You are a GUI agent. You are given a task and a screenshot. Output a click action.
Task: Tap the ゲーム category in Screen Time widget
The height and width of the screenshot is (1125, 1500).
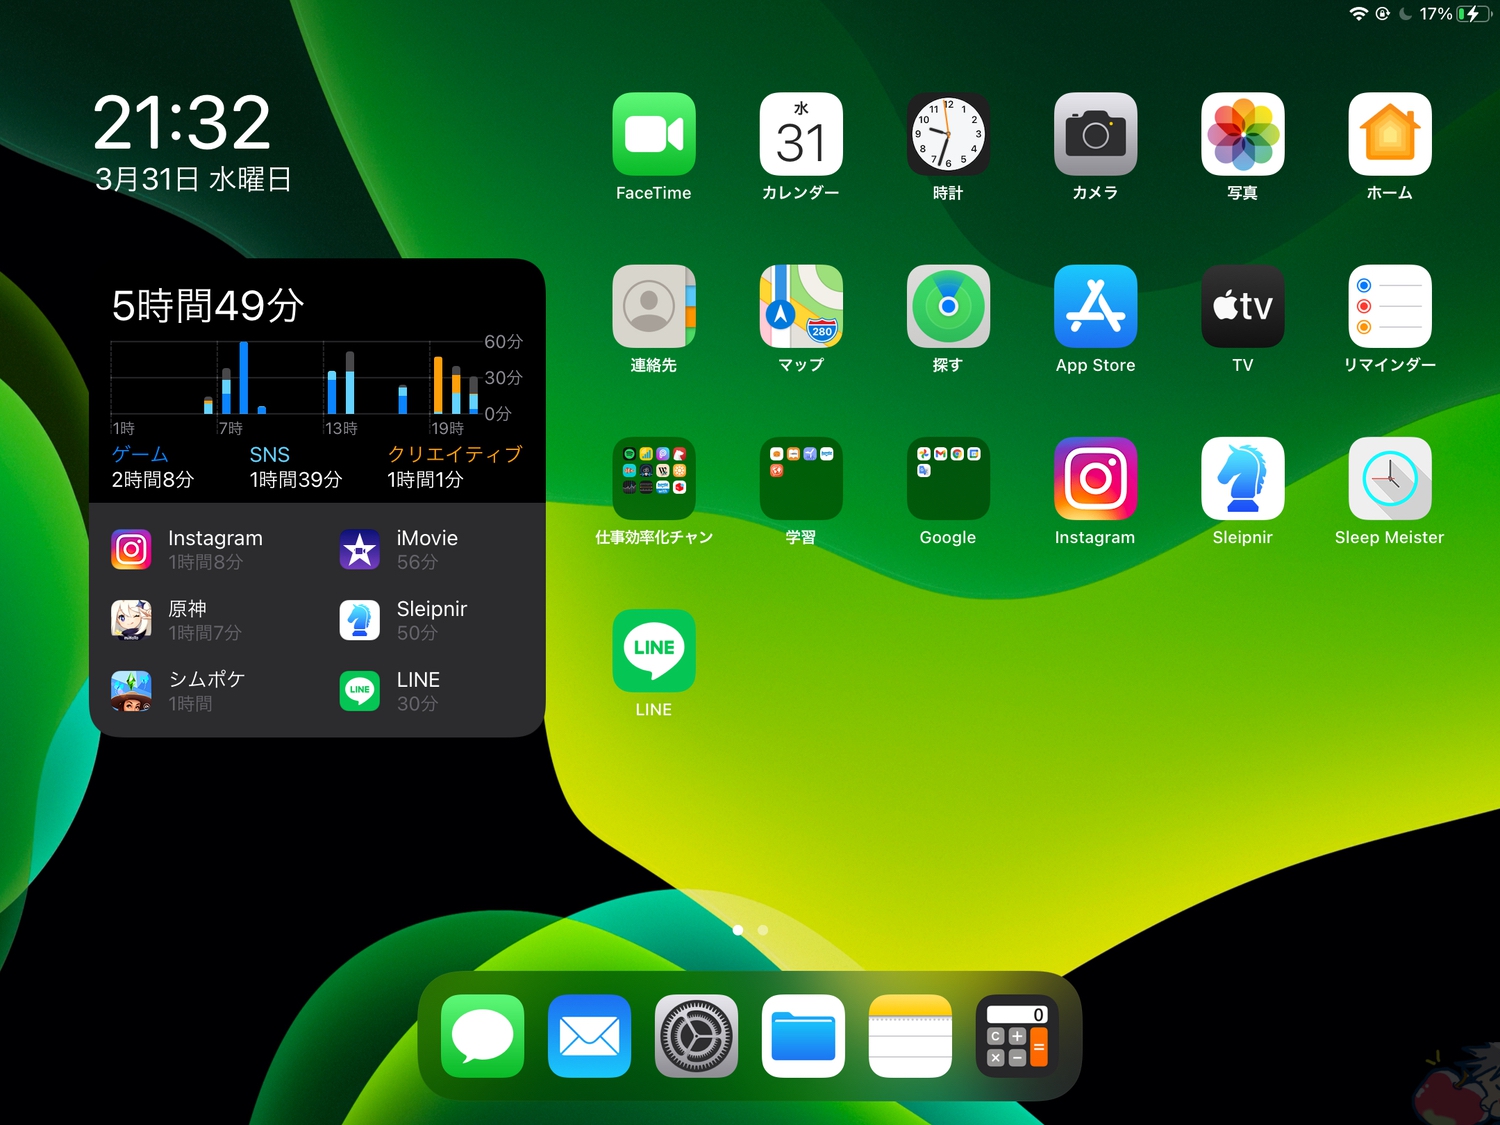coord(153,467)
